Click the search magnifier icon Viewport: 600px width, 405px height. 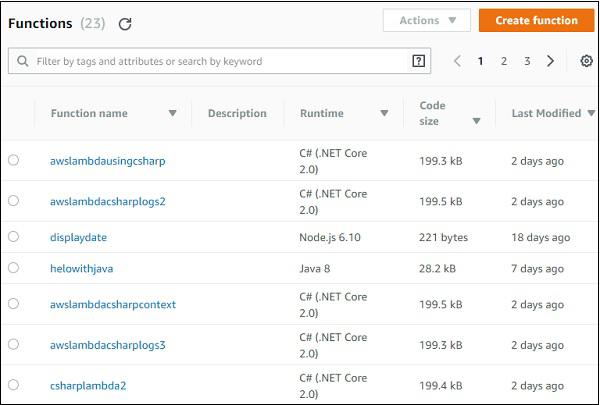click(x=22, y=61)
